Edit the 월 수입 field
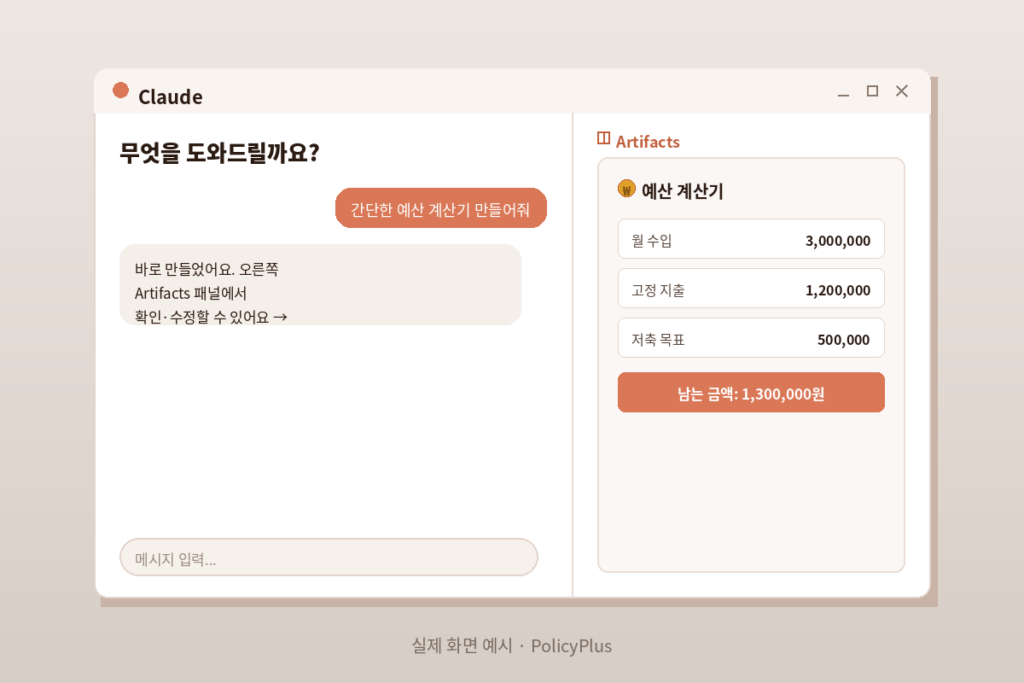The width and height of the screenshot is (1024, 683). (x=751, y=239)
